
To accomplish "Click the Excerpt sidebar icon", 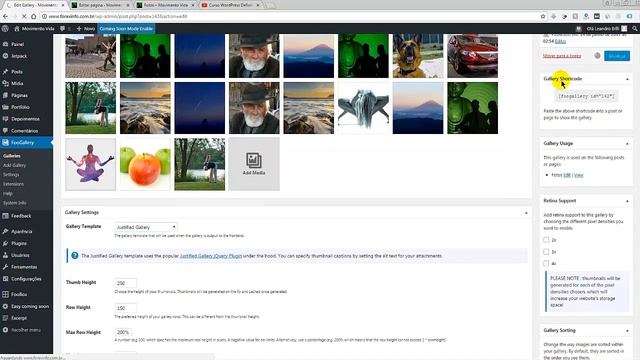I will (x=5, y=318).
